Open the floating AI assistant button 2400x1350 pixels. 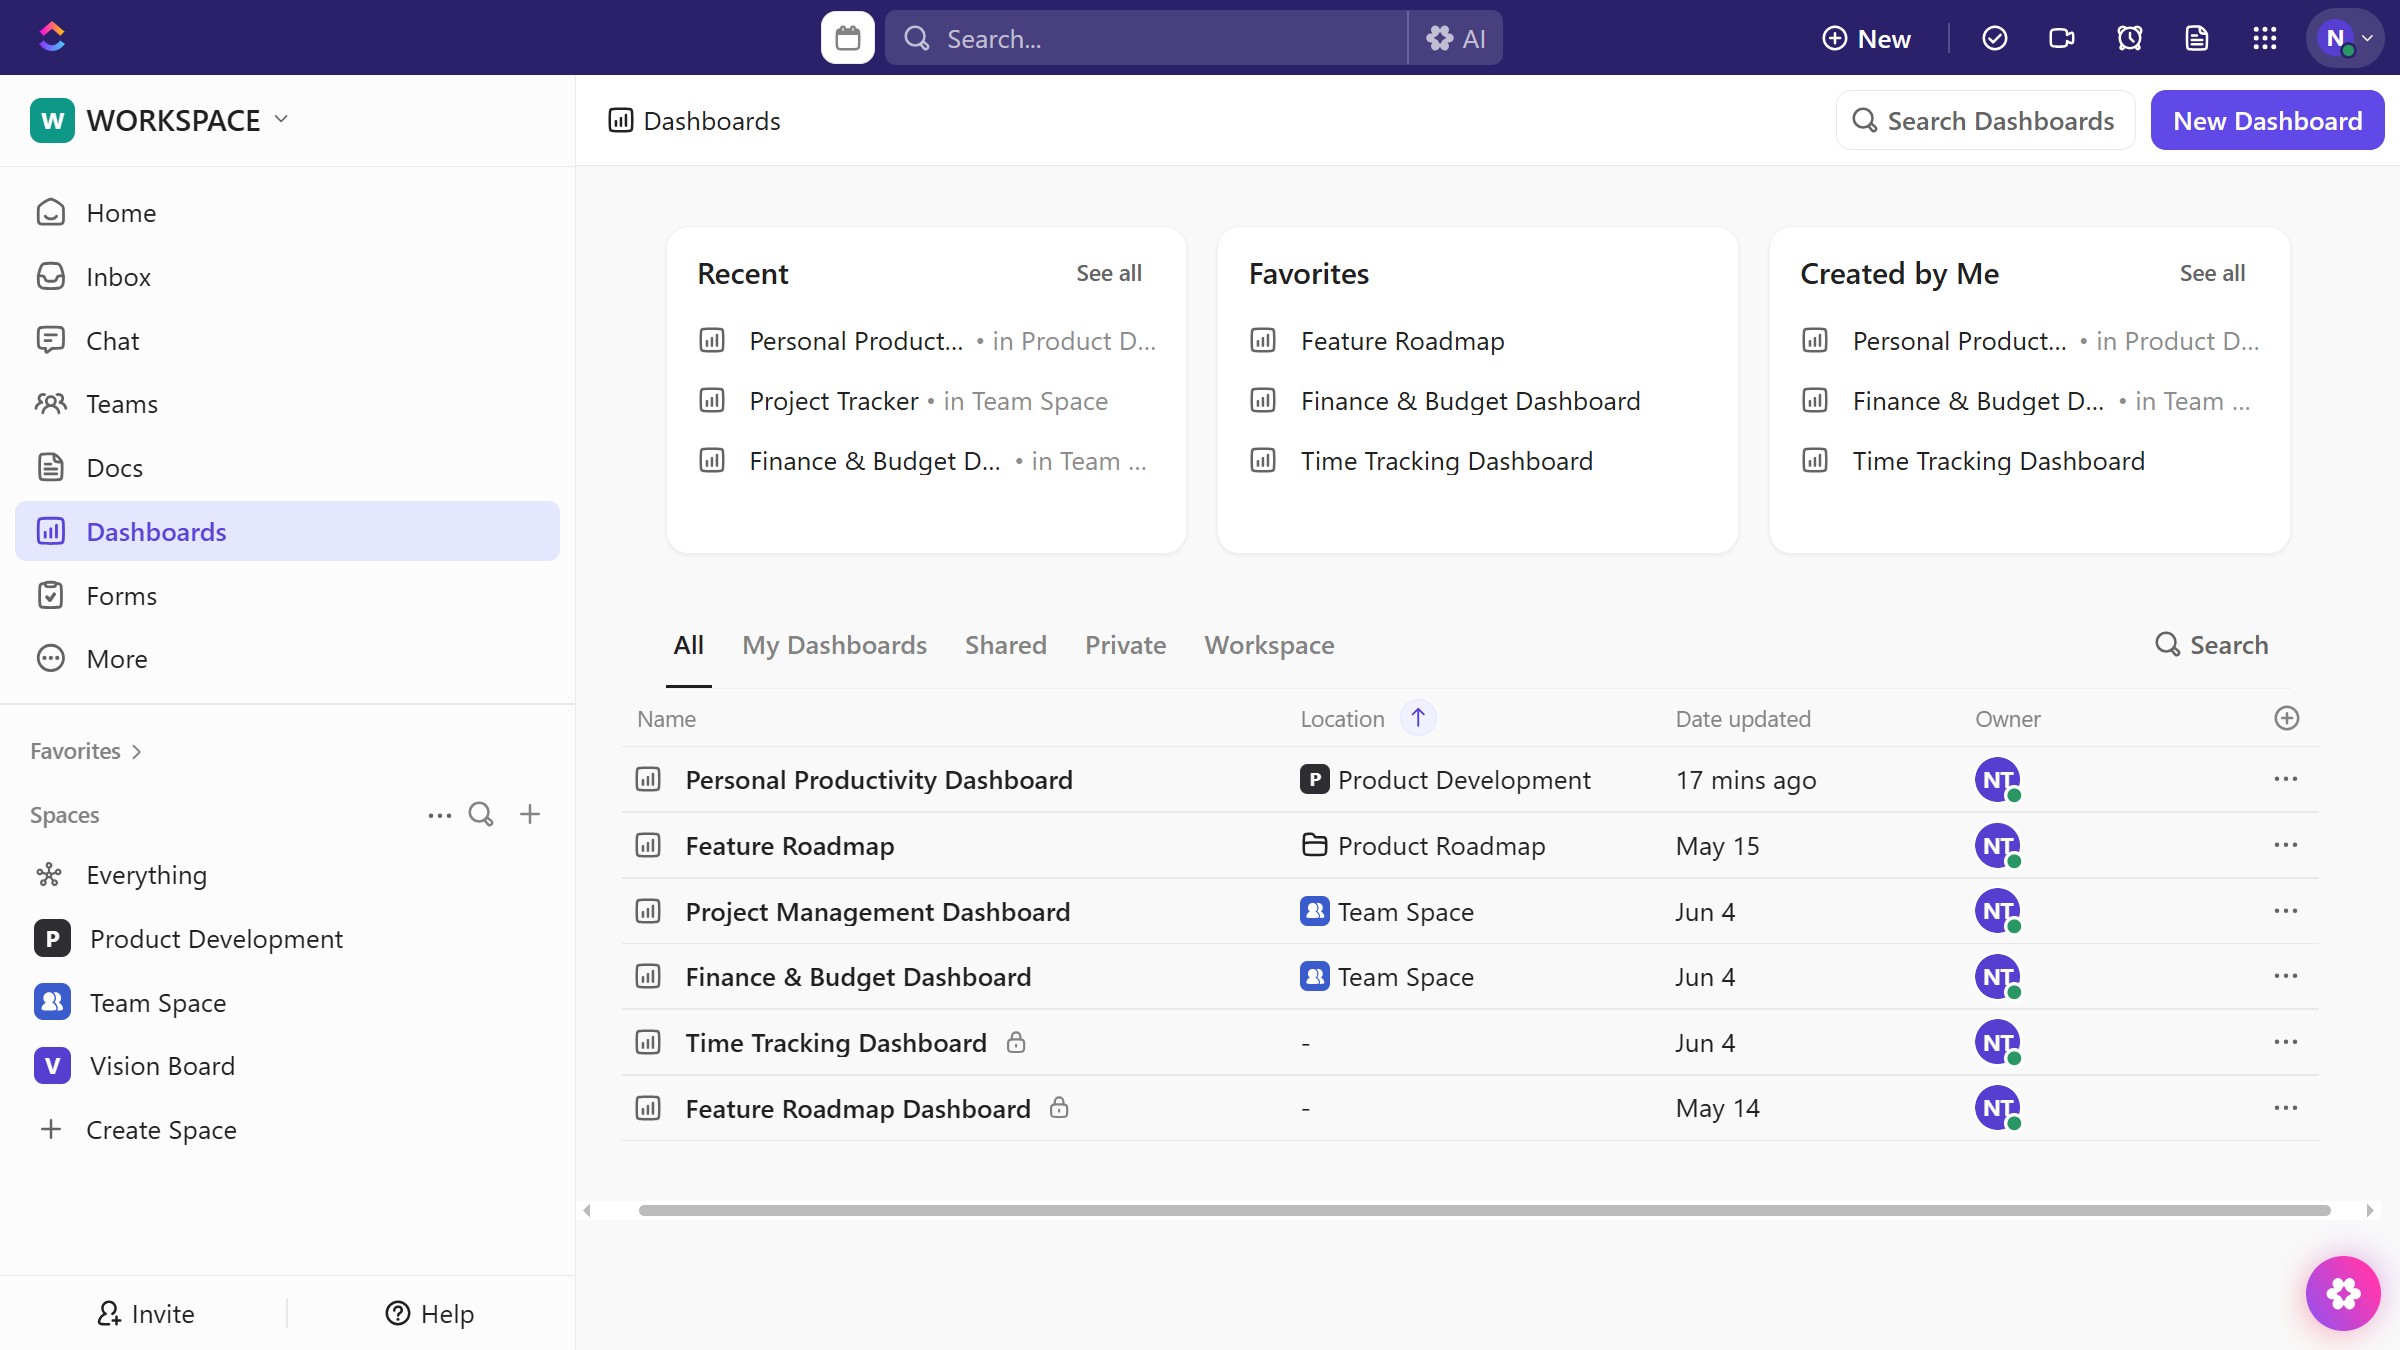(2343, 1293)
